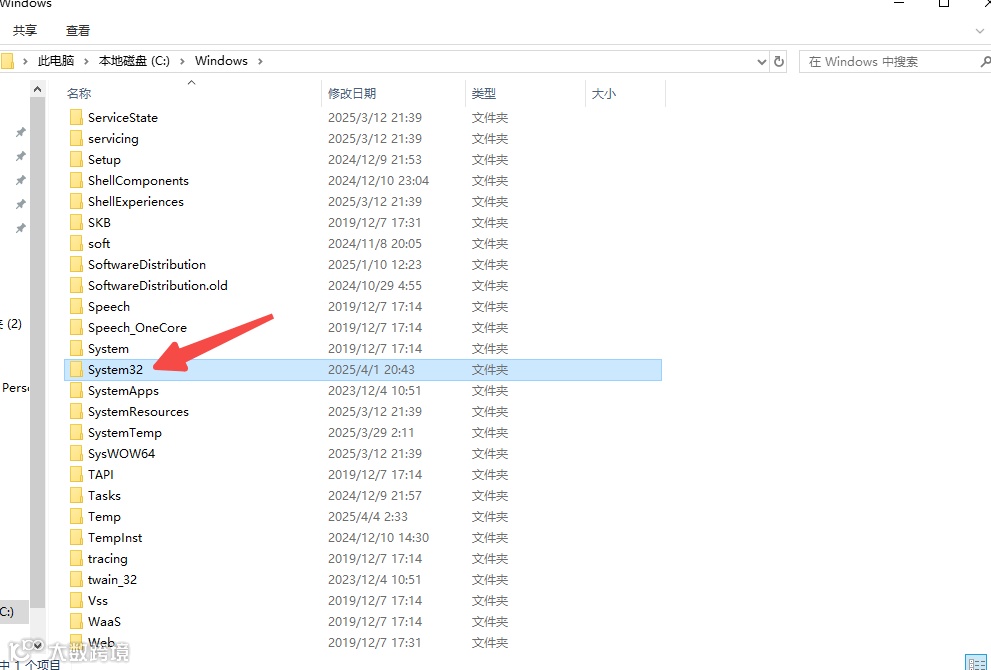The height and width of the screenshot is (670, 991).
Task: Click the SystemTemp date 2025/3/29 2:11
Action: [371, 432]
